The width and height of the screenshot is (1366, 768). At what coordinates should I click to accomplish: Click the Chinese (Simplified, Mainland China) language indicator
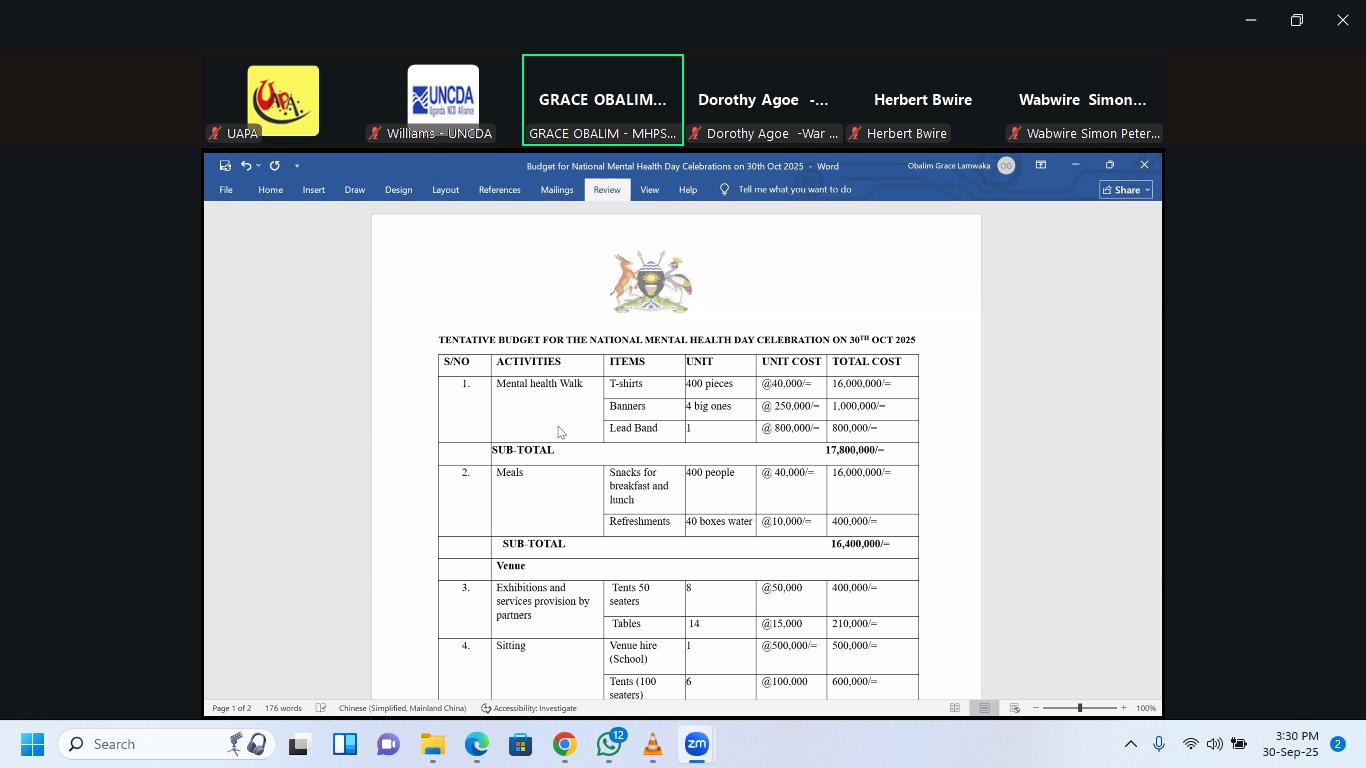(x=402, y=708)
